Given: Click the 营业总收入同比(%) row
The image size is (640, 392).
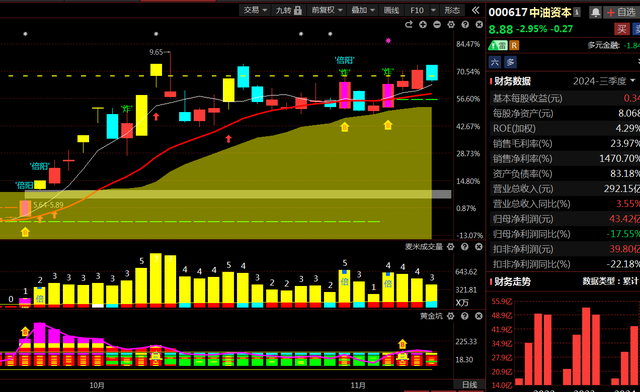Looking at the screenshot, I should pos(564,204).
